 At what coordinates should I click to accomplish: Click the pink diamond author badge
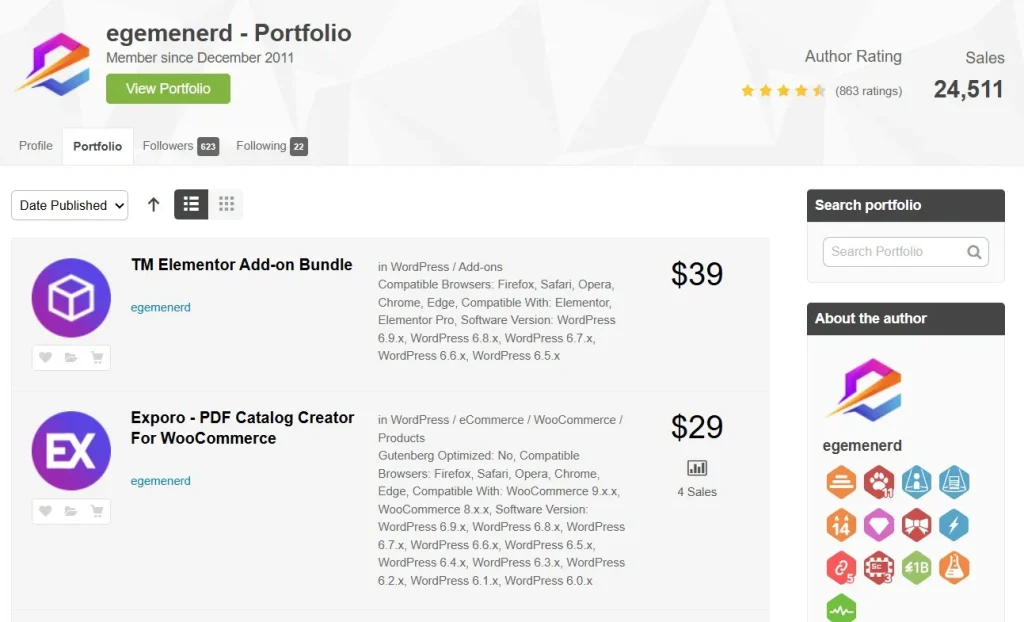[x=878, y=525]
